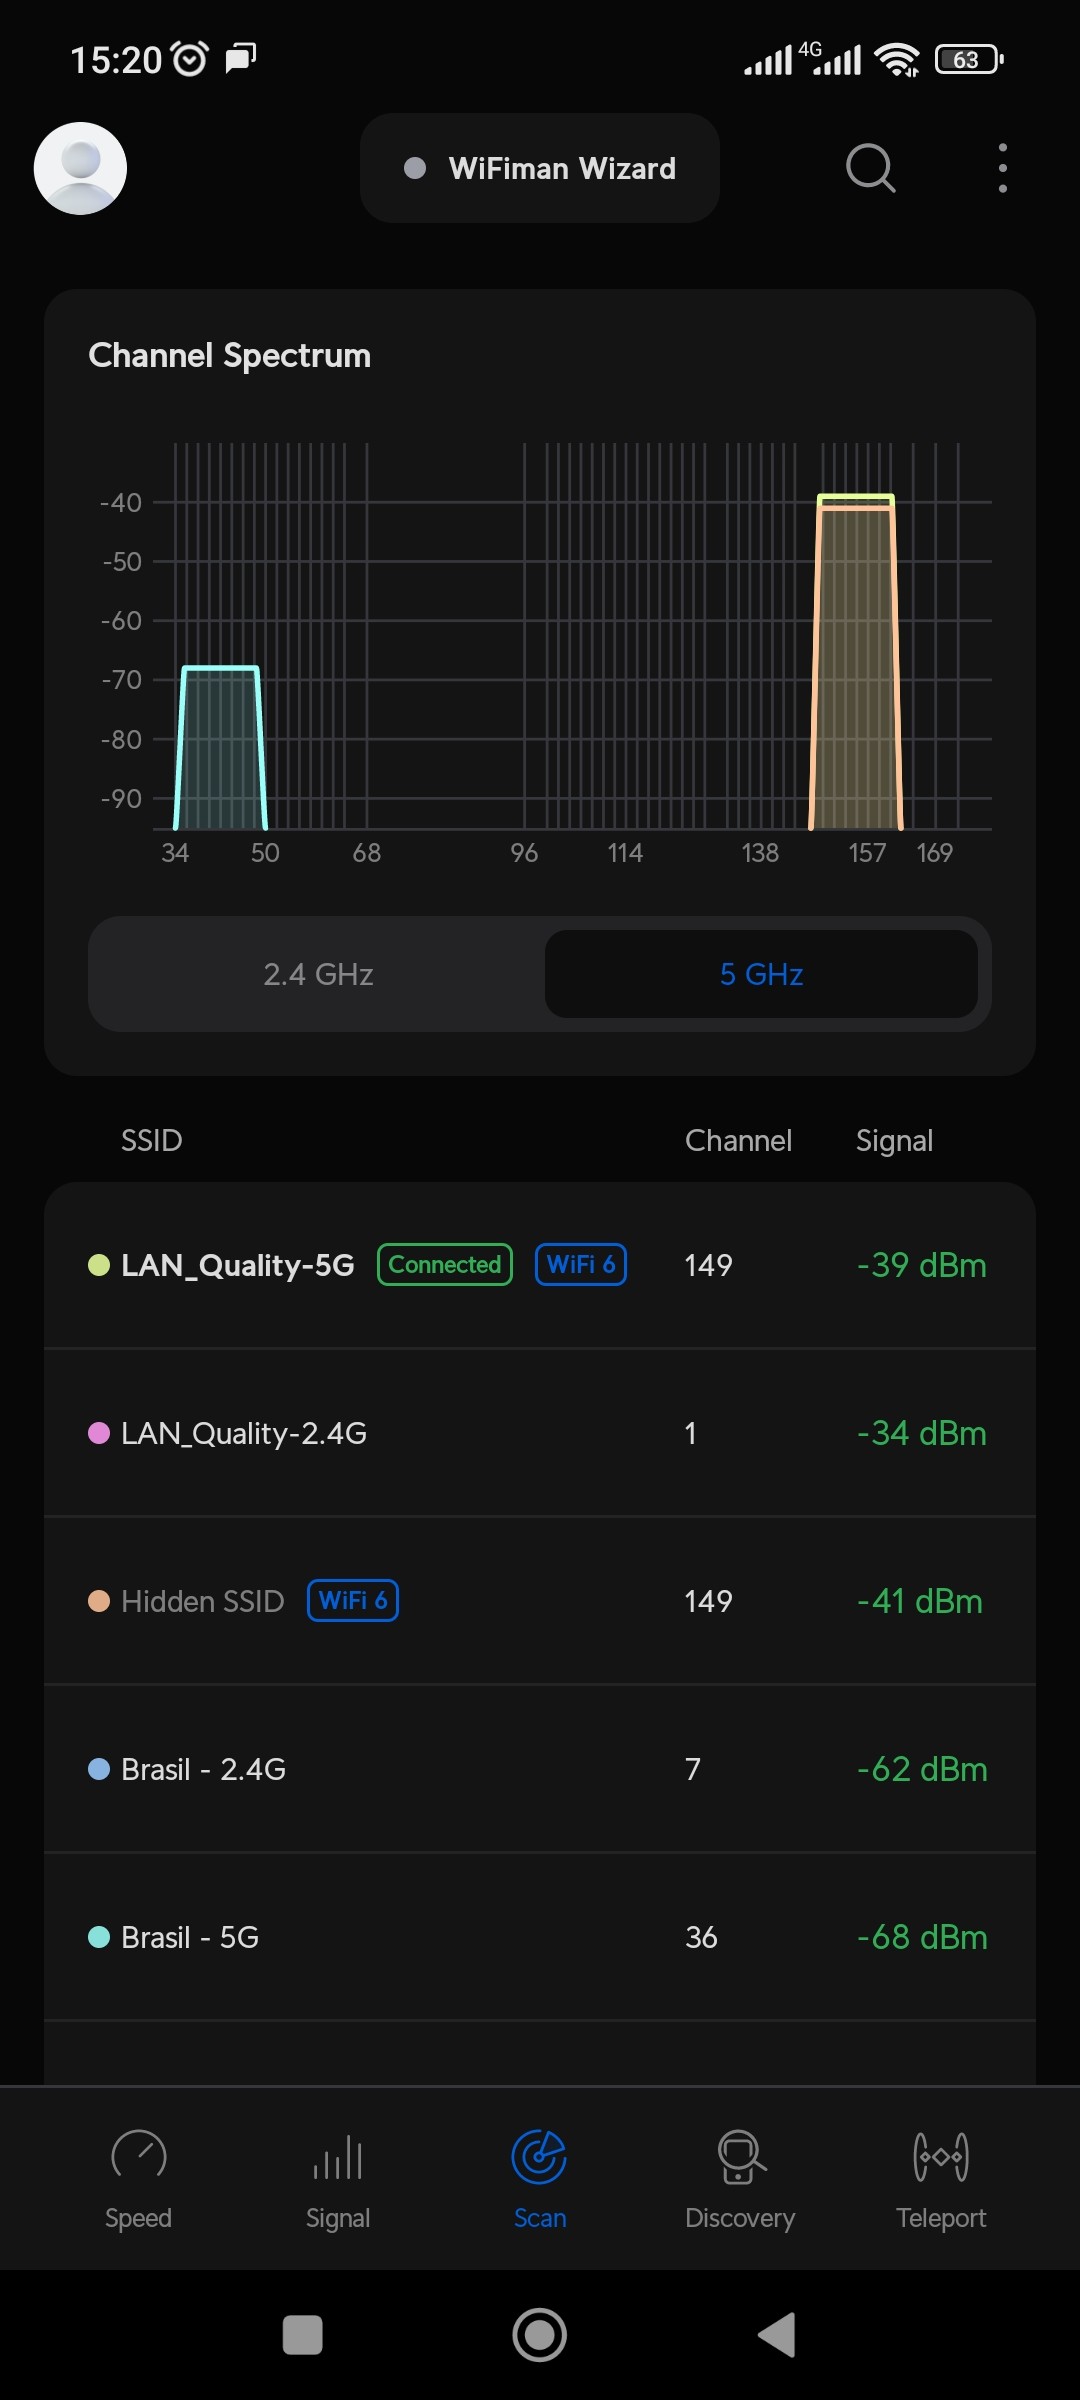
Task: Go to the Signal tab icon
Action: click(338, 2157)
